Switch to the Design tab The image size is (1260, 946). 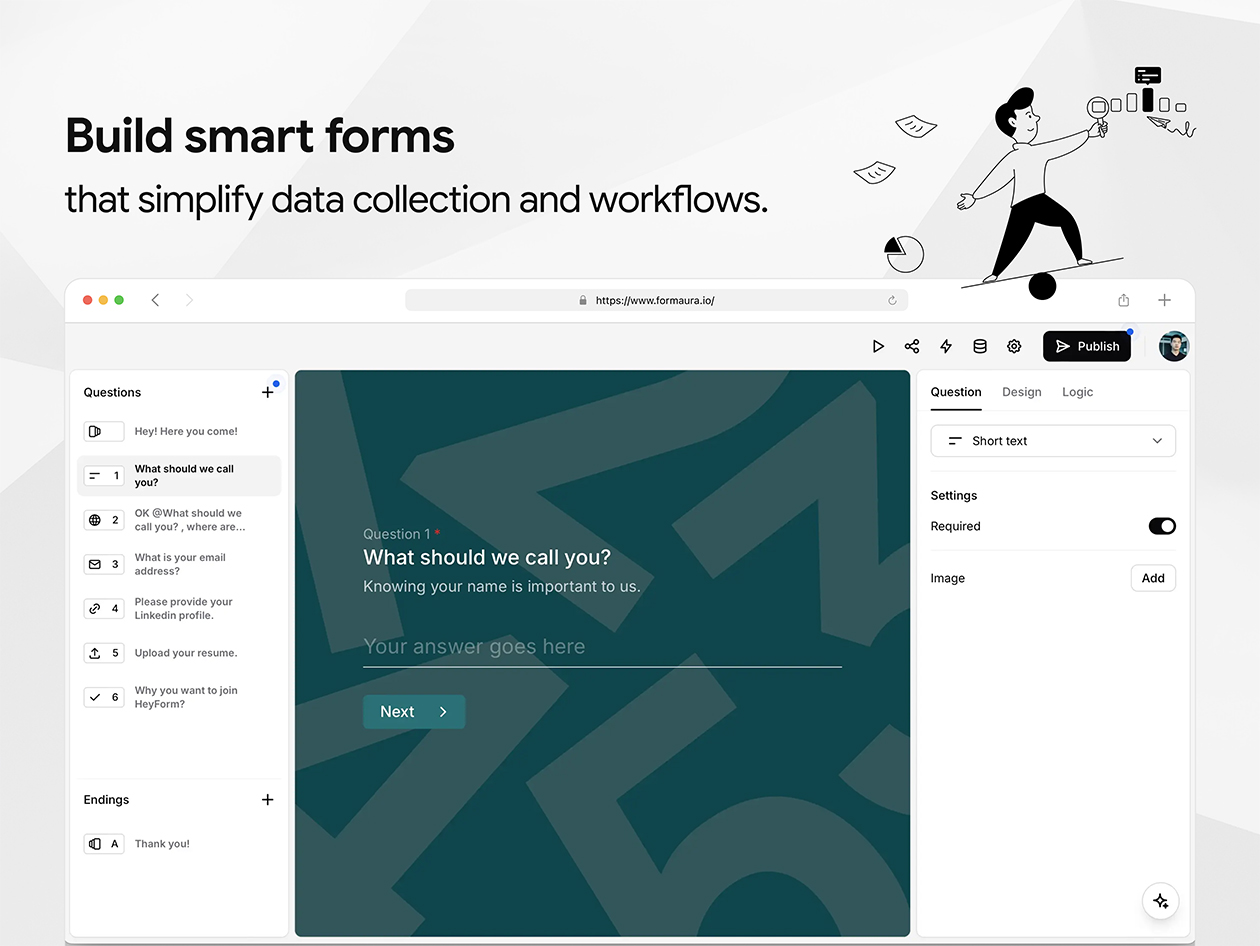click(x=1021, y=392)
